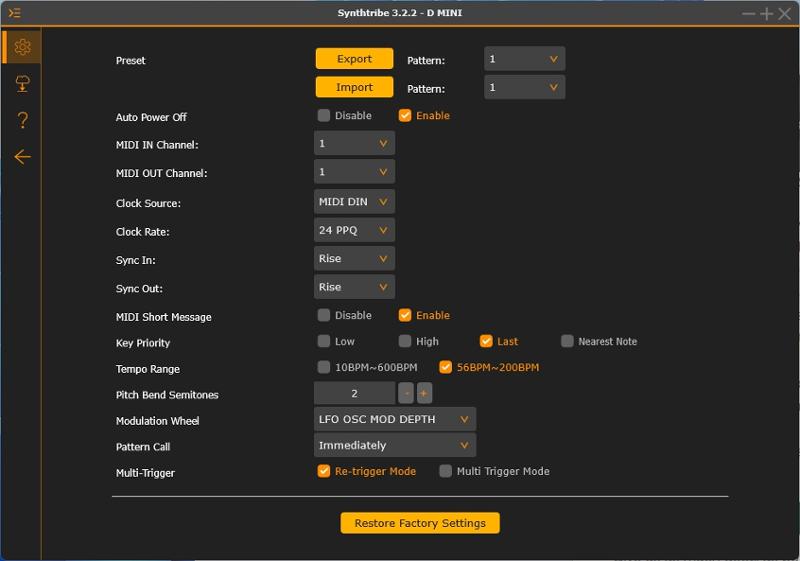Expand the Pattern Call dropdown
This screenshot has width=800, height=561.
[395, 445]
